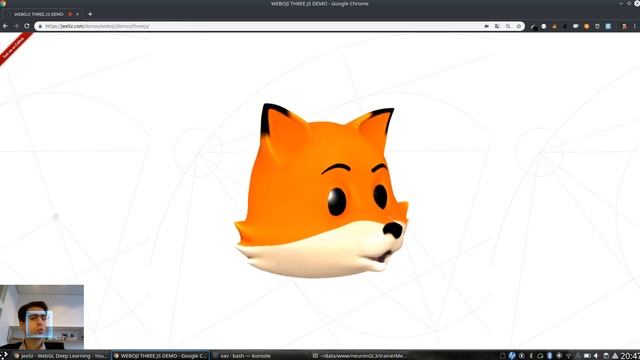
Task: Close the WEBOJI THREE.JS DEMO tab
Action: click(78, 14)
